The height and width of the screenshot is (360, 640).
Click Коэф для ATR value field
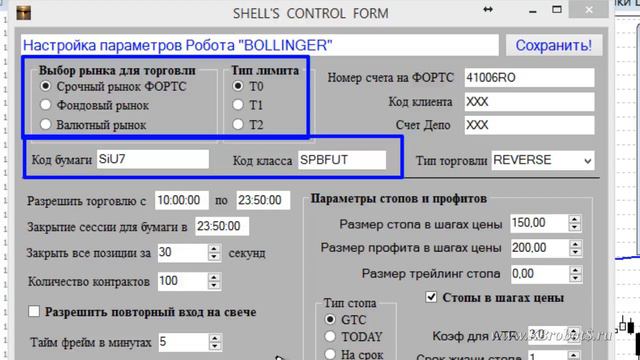[x=547, y=335]
